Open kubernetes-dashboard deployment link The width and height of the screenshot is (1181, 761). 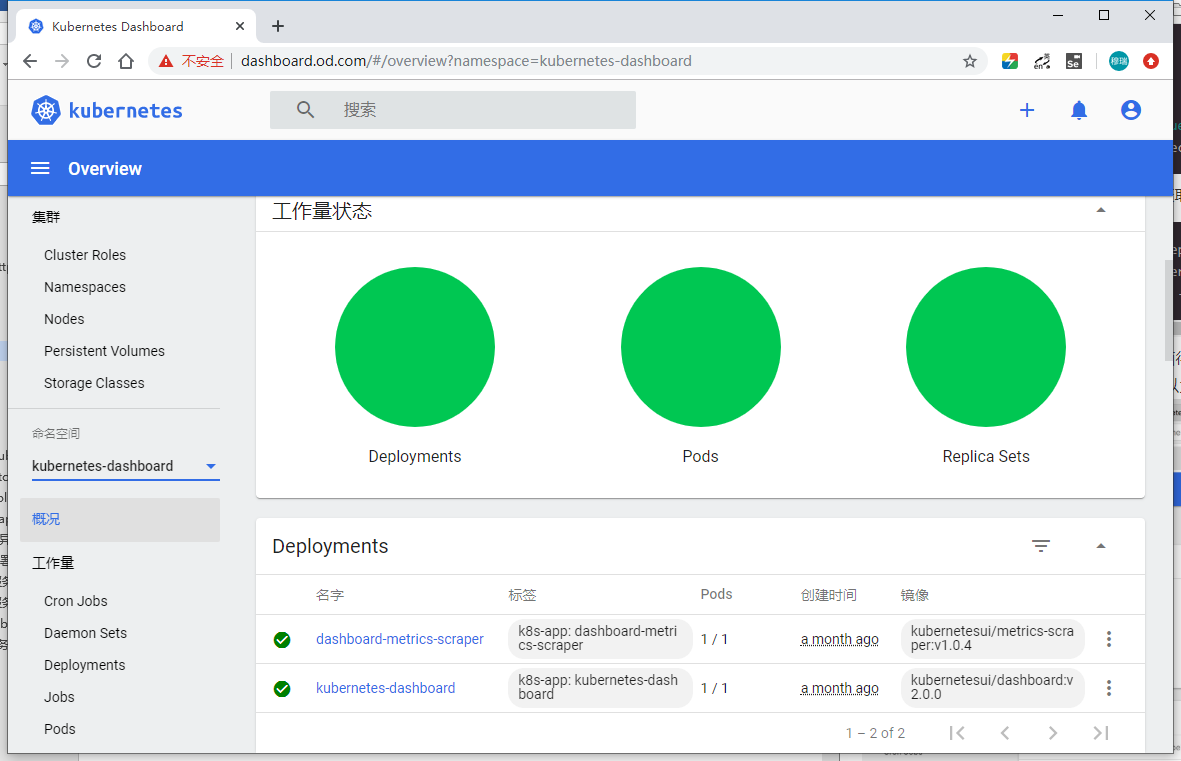click(x=386, y=688)
